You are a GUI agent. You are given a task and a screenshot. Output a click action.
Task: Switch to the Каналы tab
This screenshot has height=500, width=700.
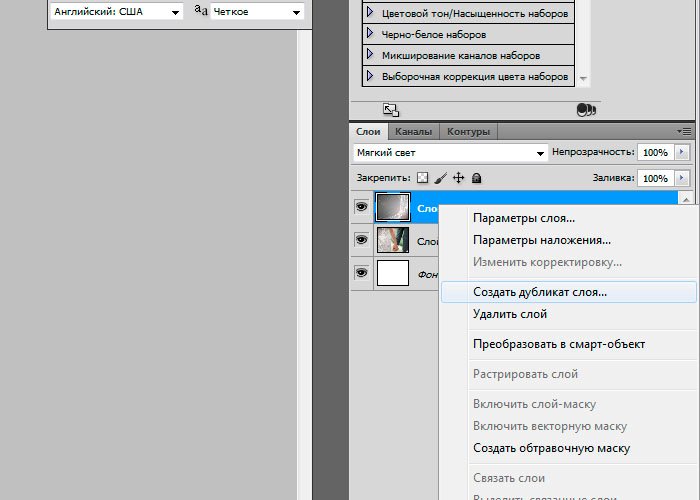coord(413,131)
